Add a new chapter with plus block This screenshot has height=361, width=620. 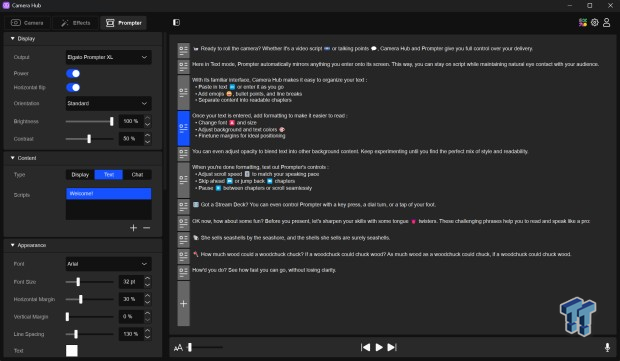click(x=183, y=304)
